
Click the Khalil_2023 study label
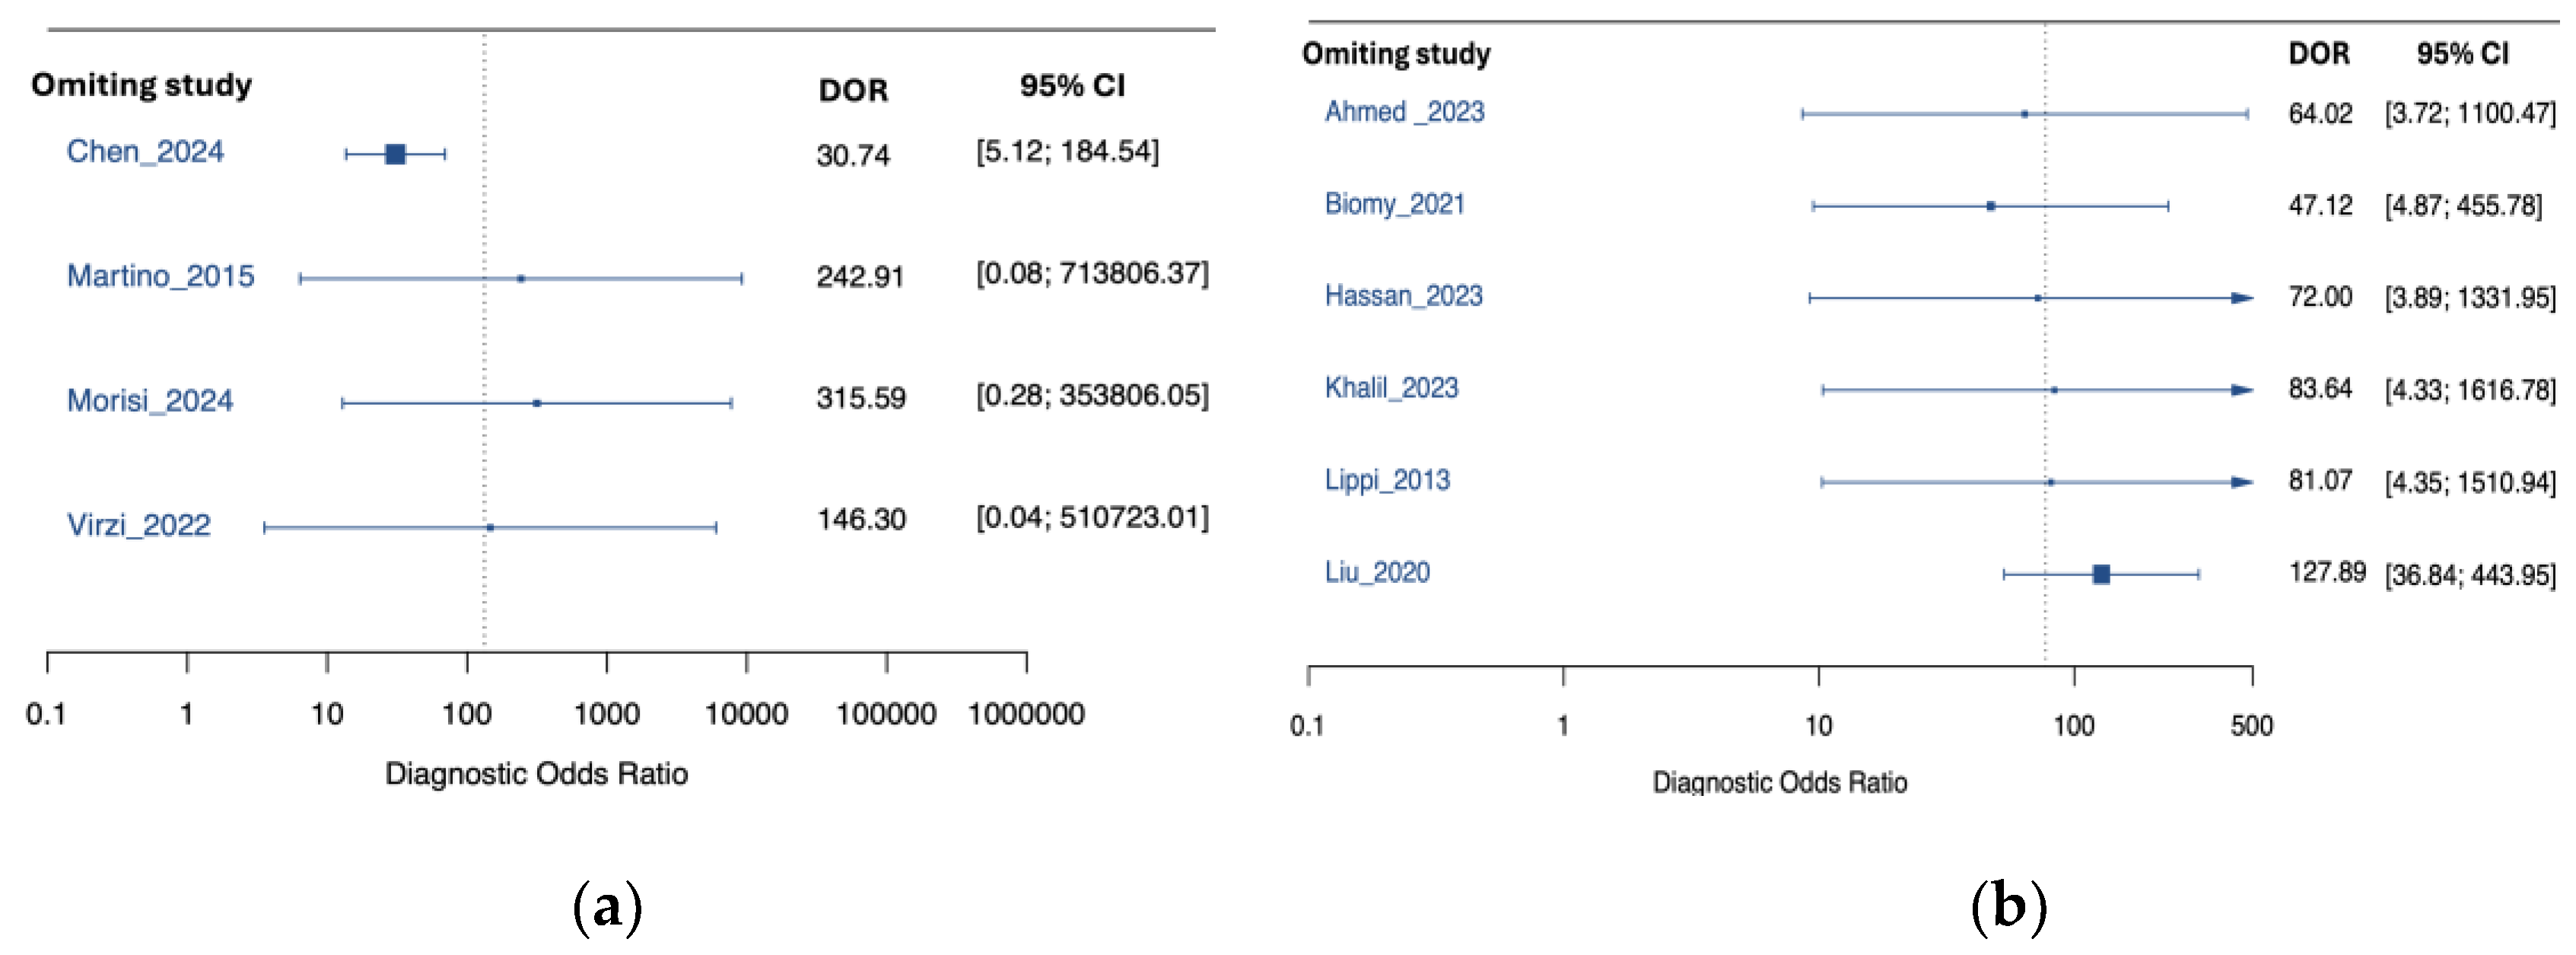tap(1391, 388)
